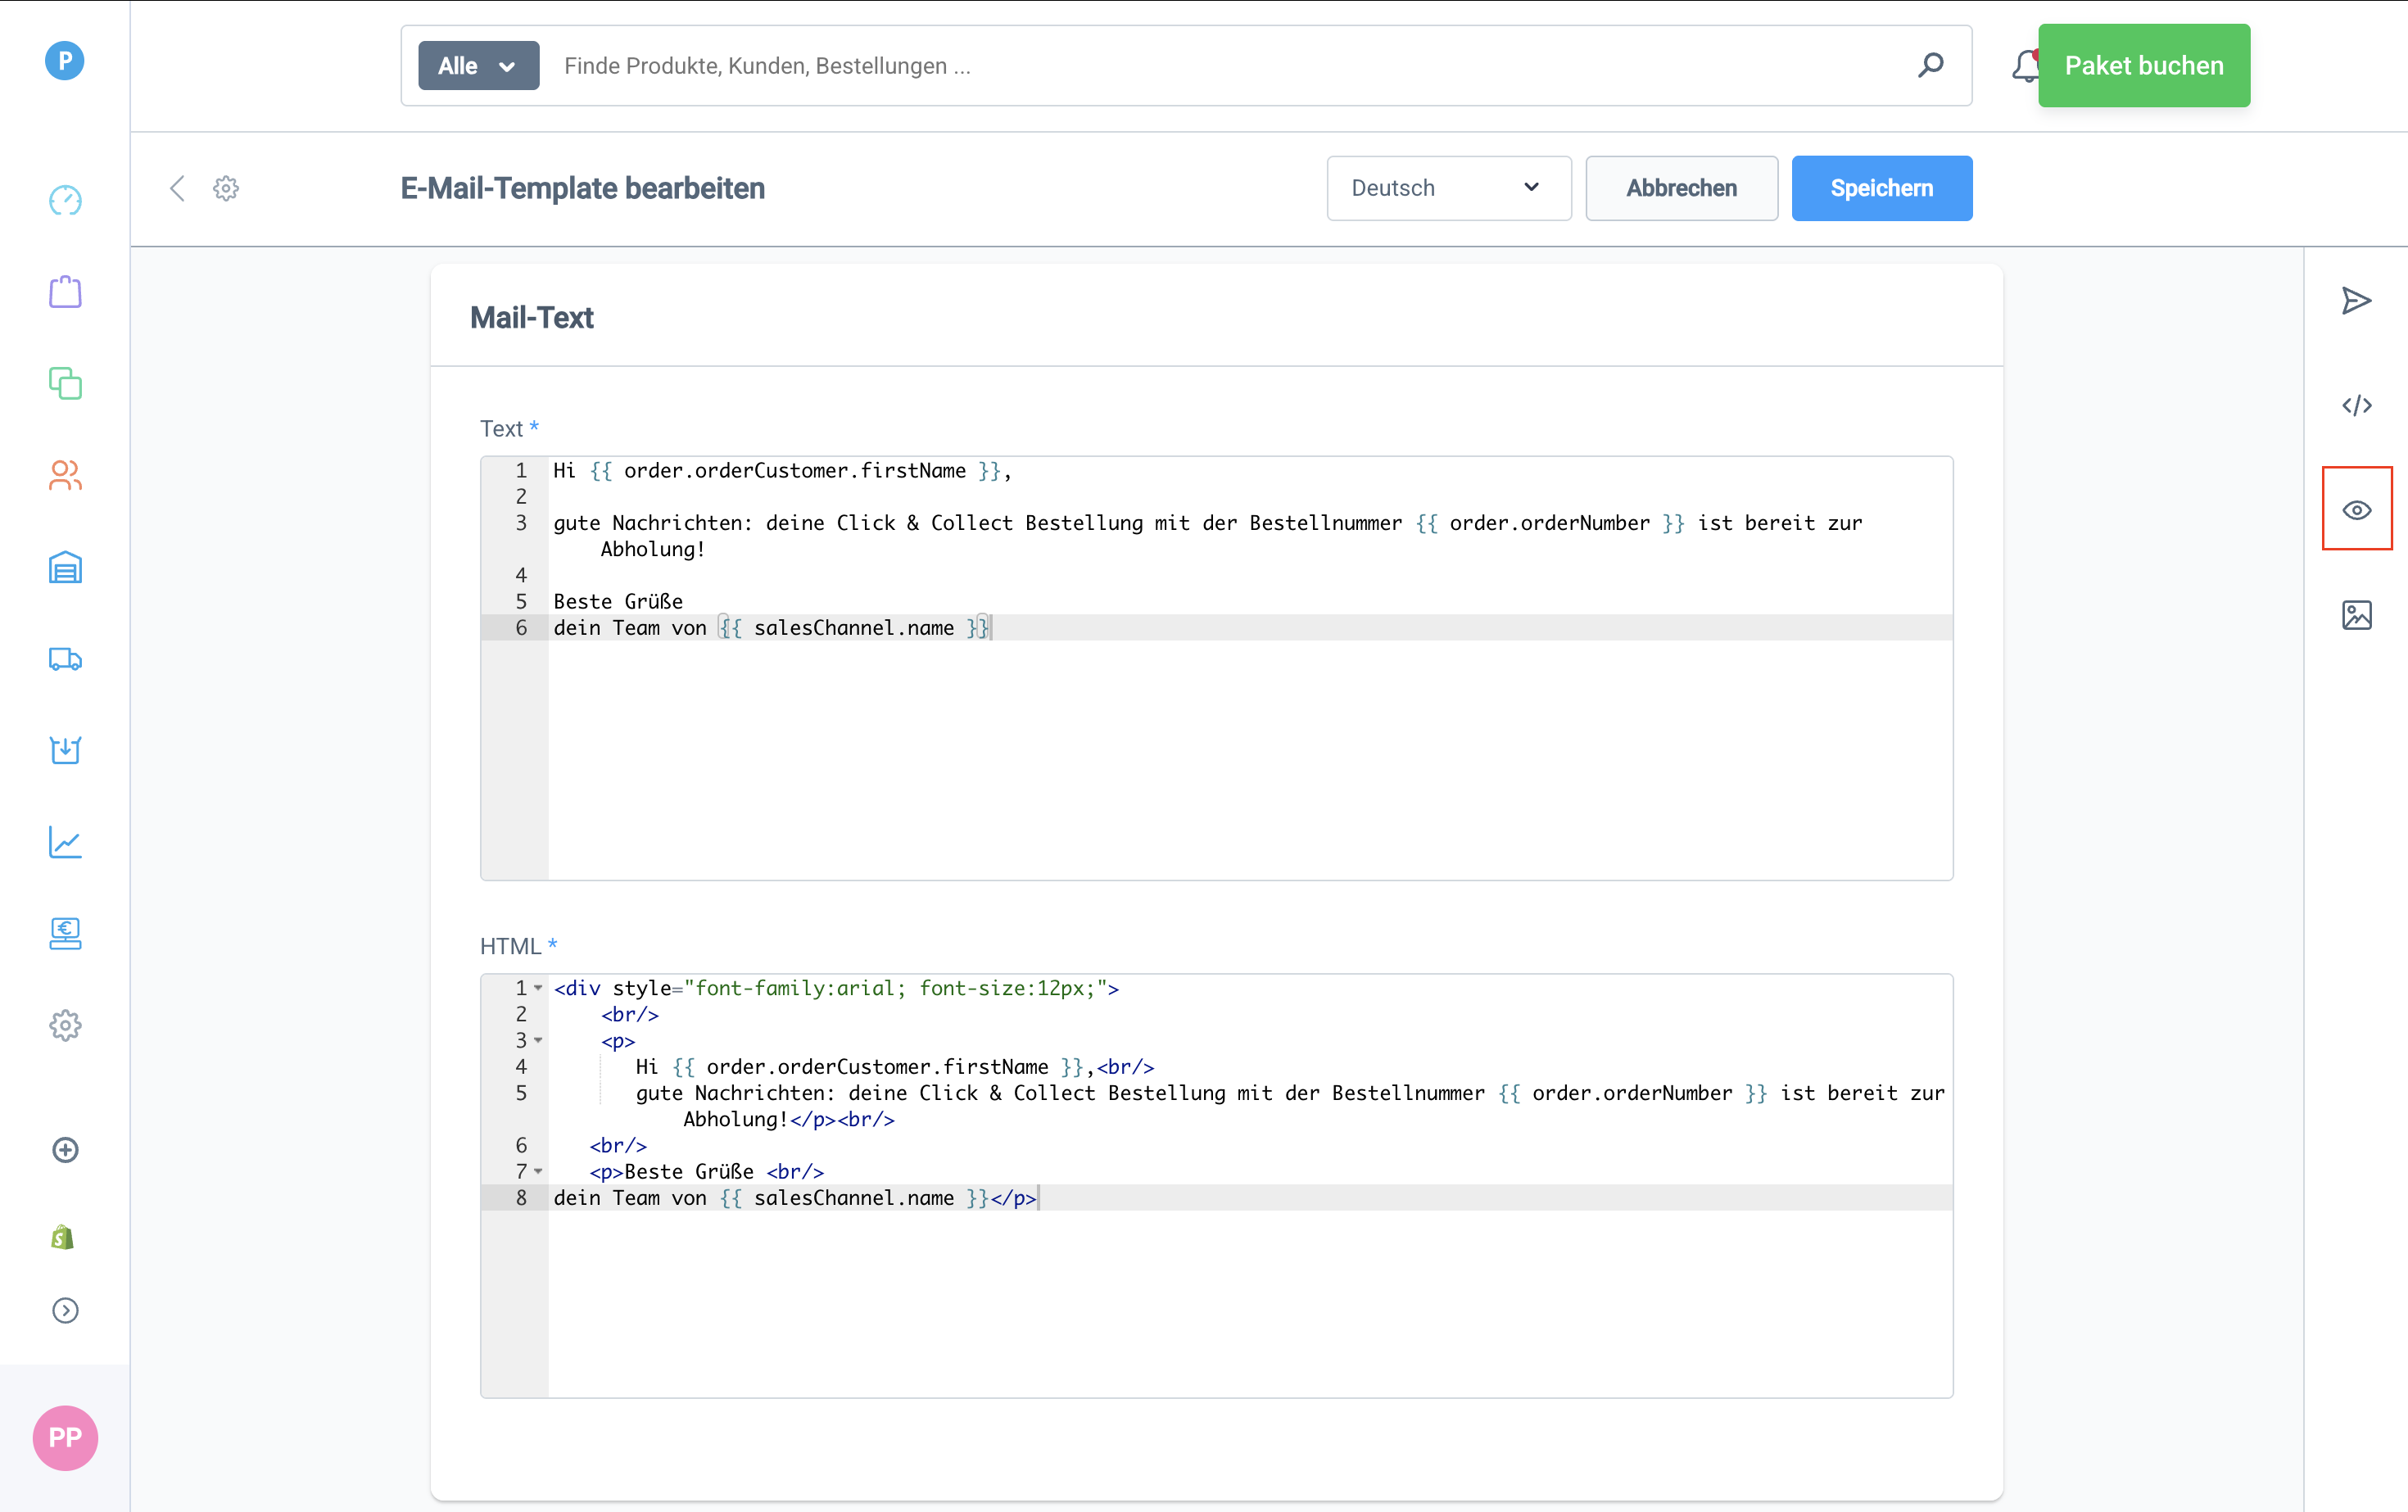Click the Abbrechen button

pos(1680,188)
